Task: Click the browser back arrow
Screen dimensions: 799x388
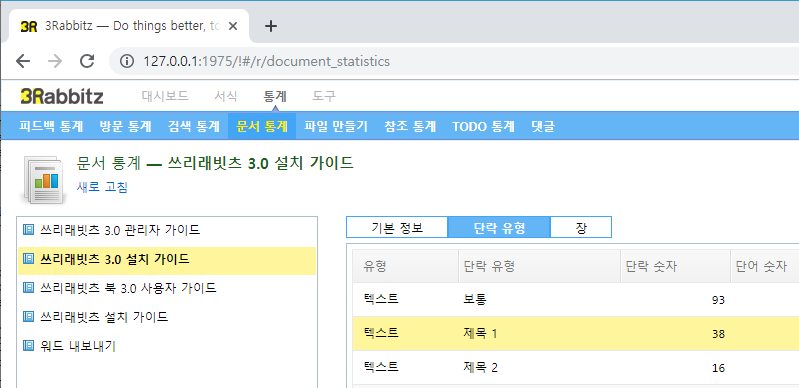Action: point(23,62)
